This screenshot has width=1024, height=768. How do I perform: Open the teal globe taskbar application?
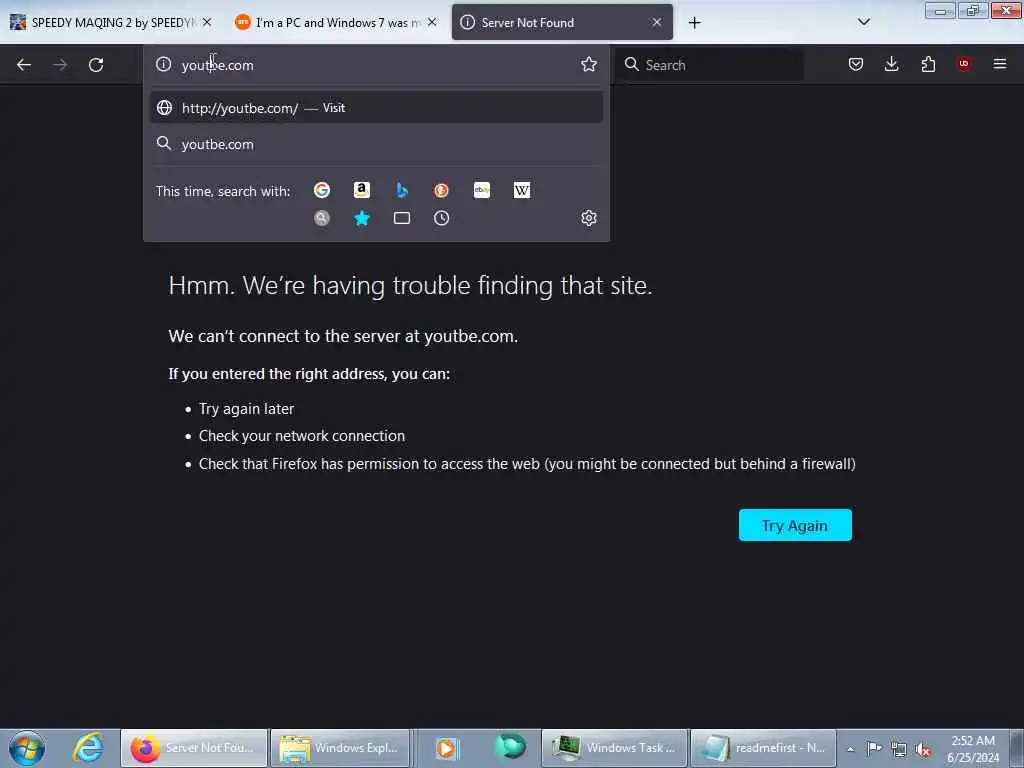pyautogui.click(x=510, y=747)
